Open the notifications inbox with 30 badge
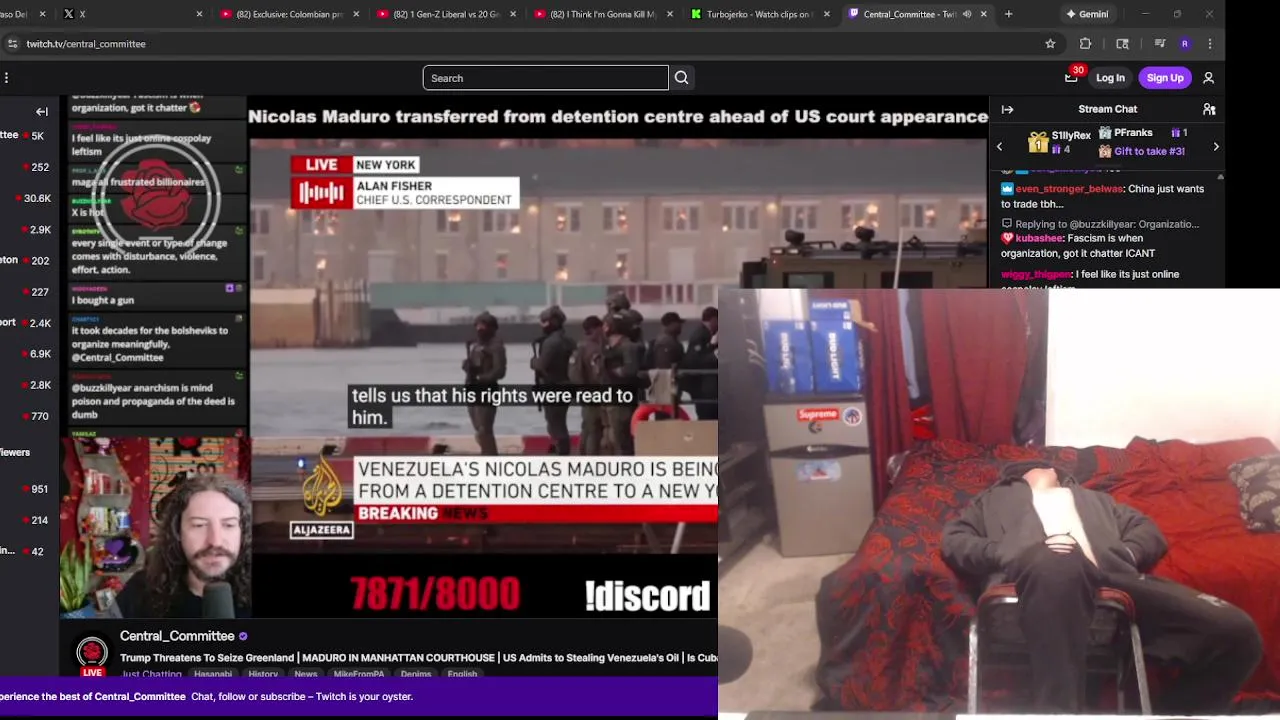The width and height of the screenshot is (1280, 720). 1071,77
